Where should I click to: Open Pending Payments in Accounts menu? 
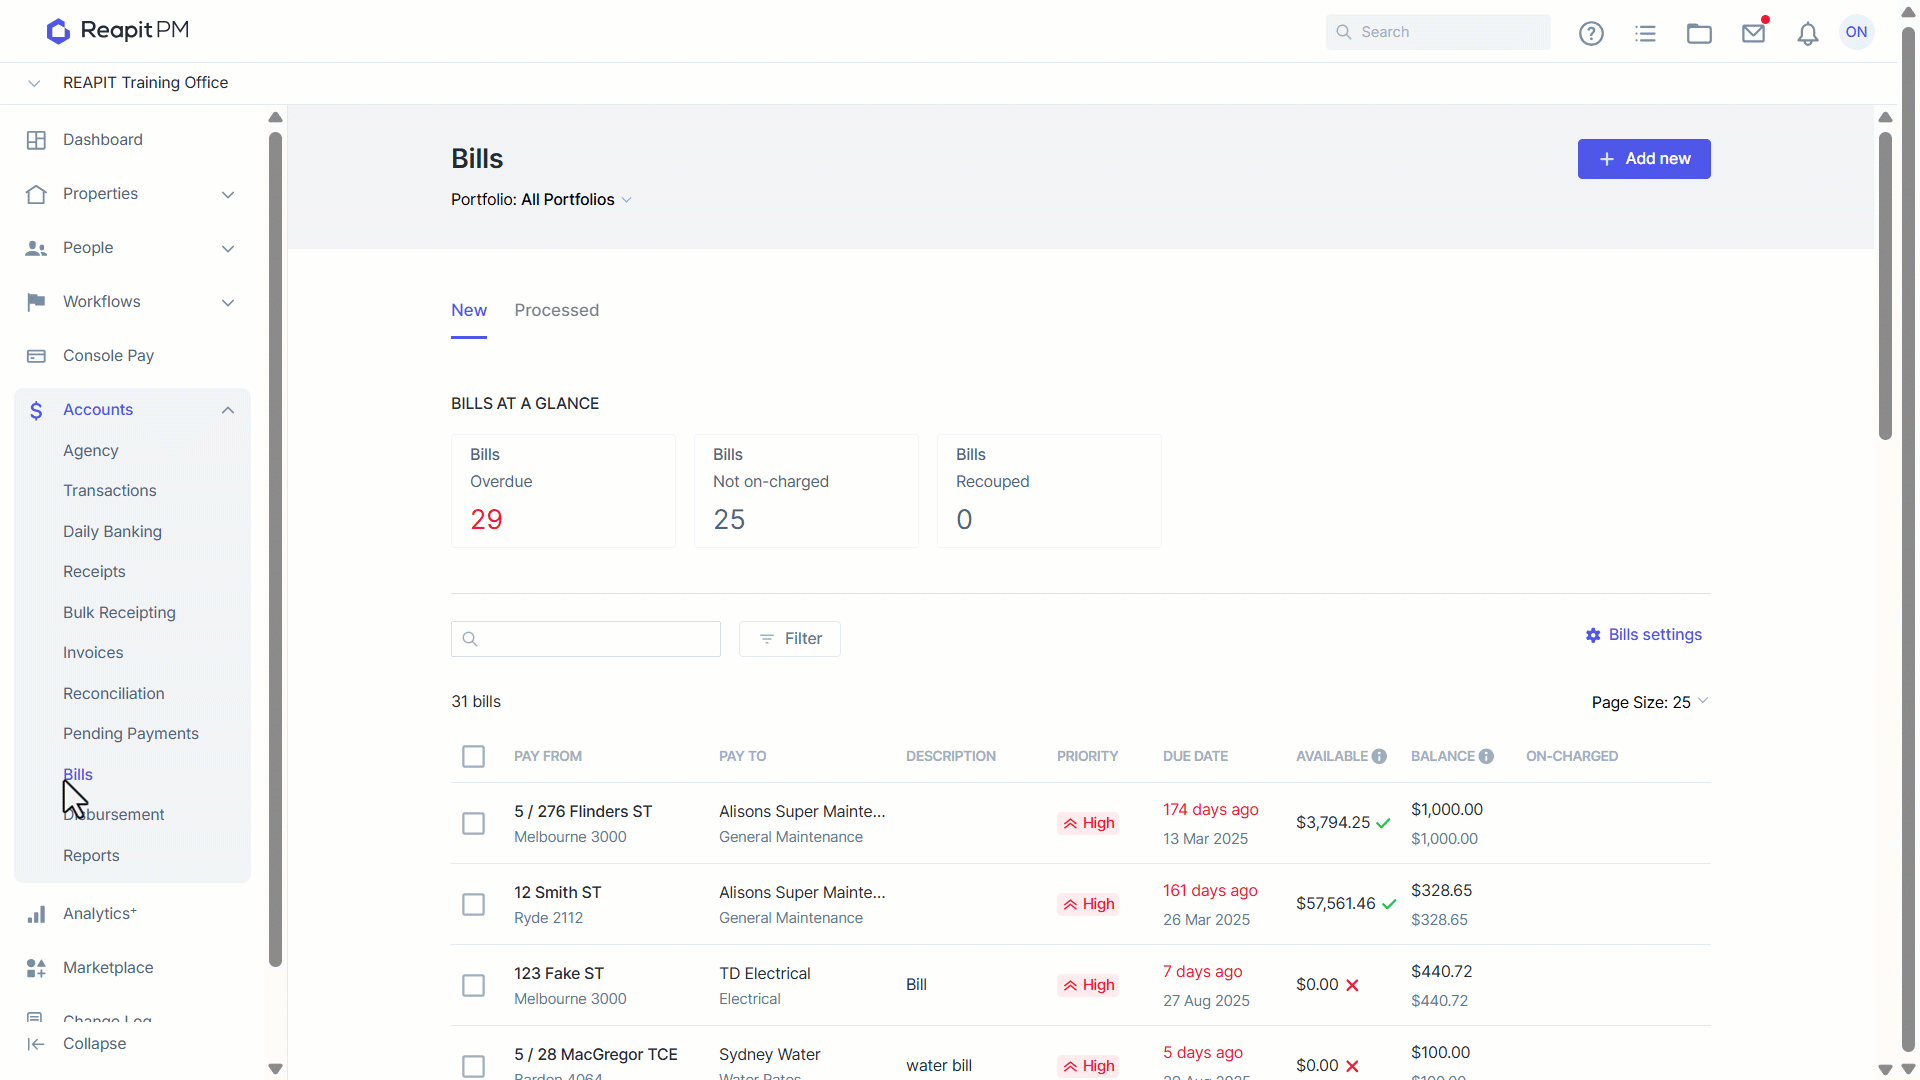(131, 733)
